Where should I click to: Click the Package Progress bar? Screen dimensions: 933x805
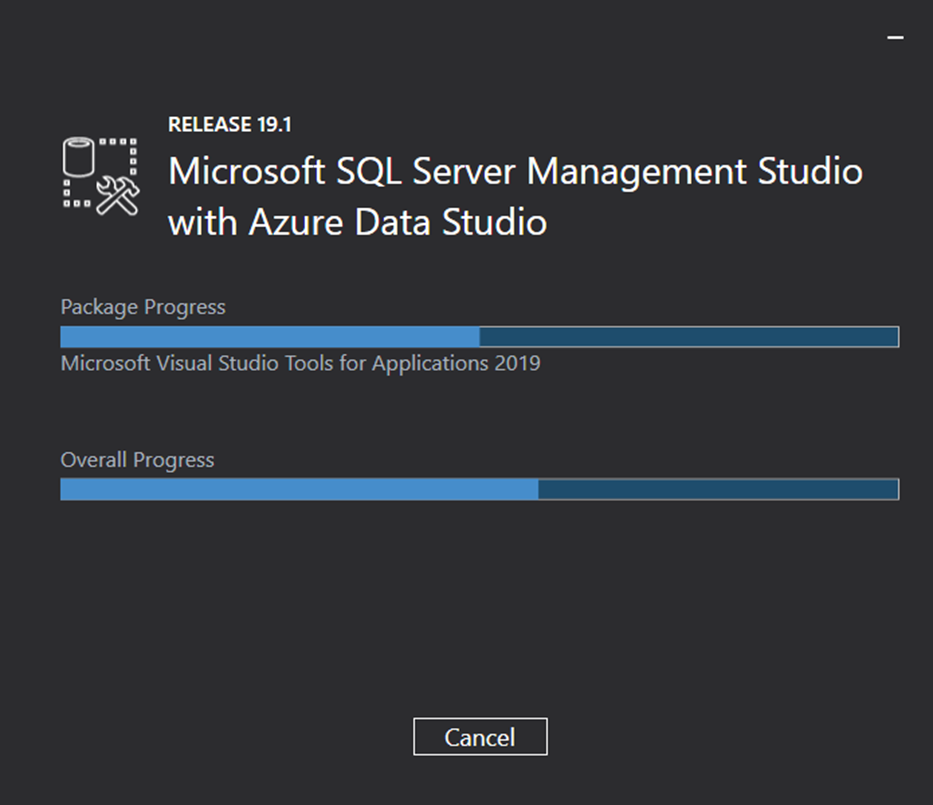[x=480, y=337]
